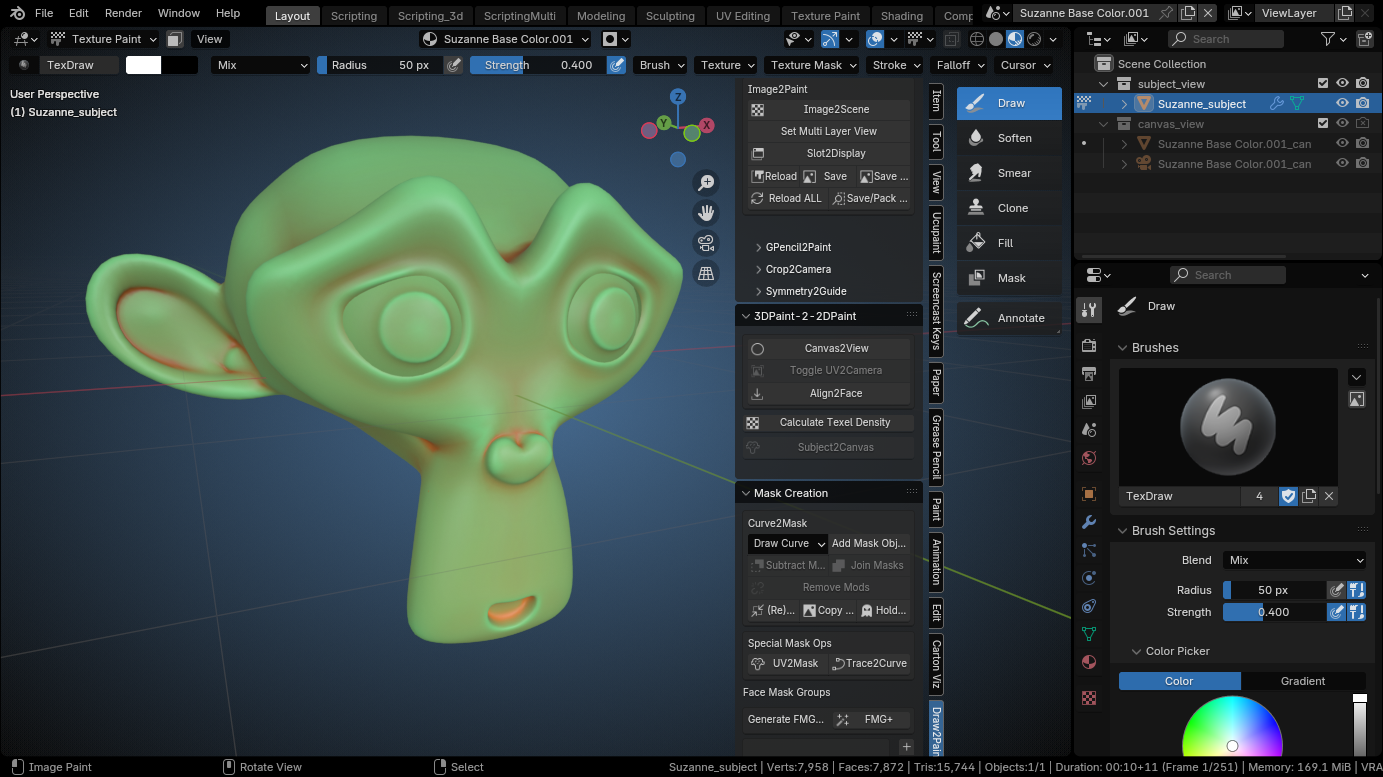The height and width of the screenshot is (777, 1383).
Task: Click the Zoom magnifier in the viewport gizmo
Action: tap(706, 182)
